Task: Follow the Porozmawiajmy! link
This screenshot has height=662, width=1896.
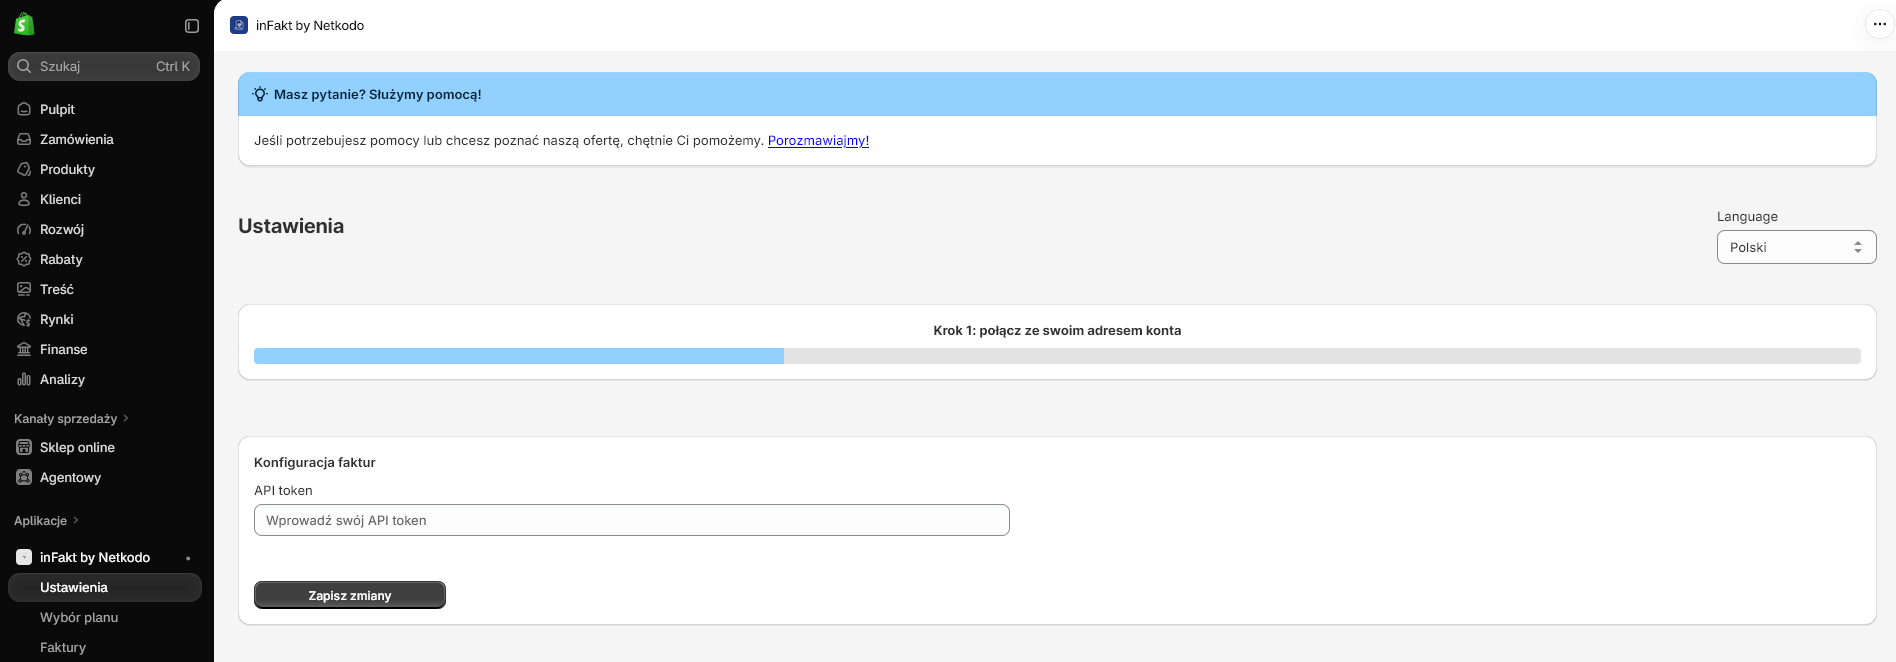Action: coord(818,140)
